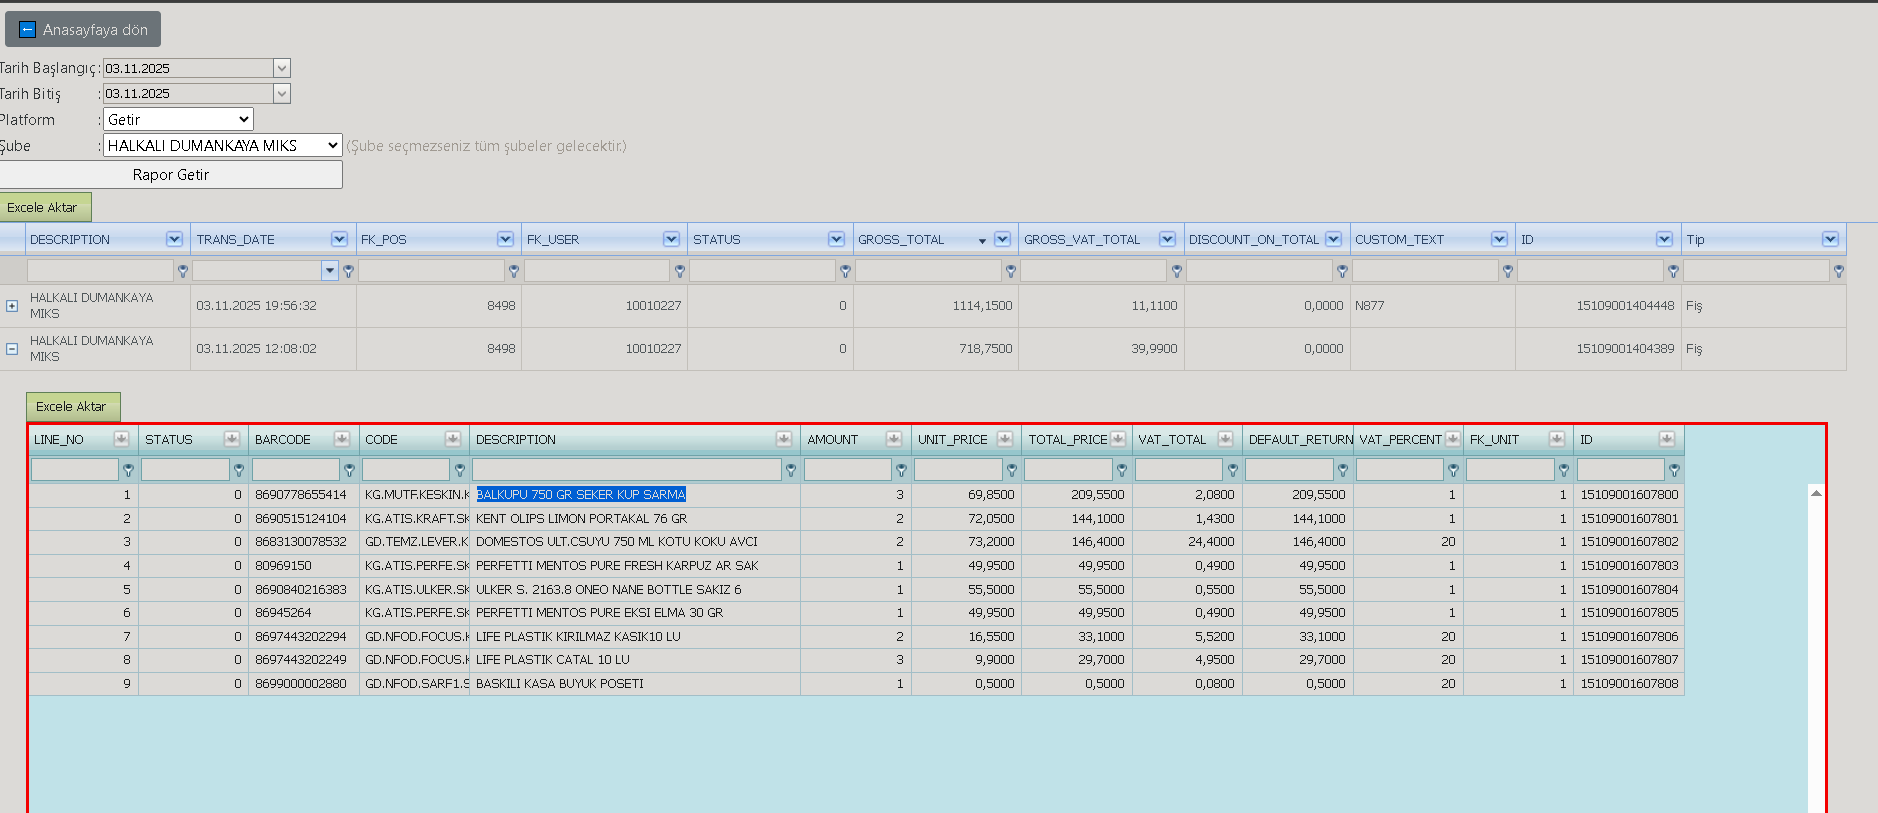1878x813 pixels.
Task: Click filter icon under GROSS_TOTAL column
Action: [x=1010, y=271]
